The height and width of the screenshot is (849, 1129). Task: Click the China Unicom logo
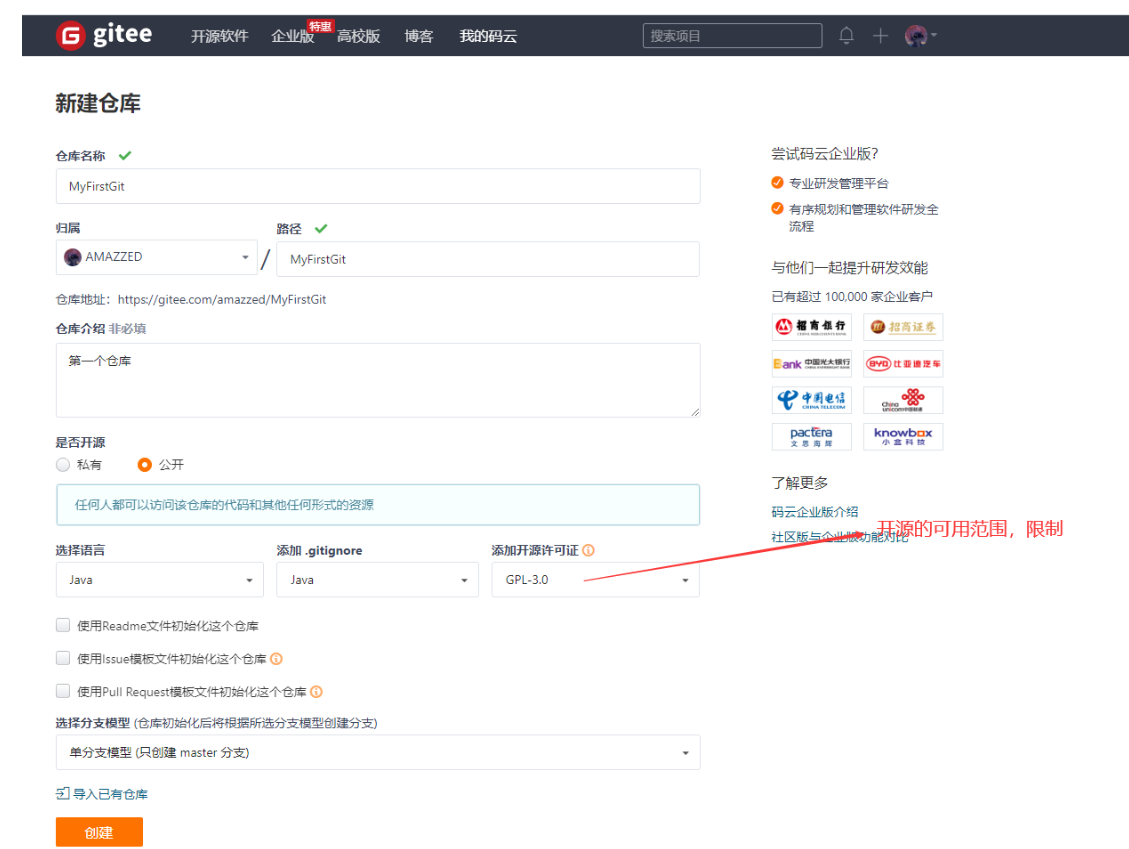[903, 400]
